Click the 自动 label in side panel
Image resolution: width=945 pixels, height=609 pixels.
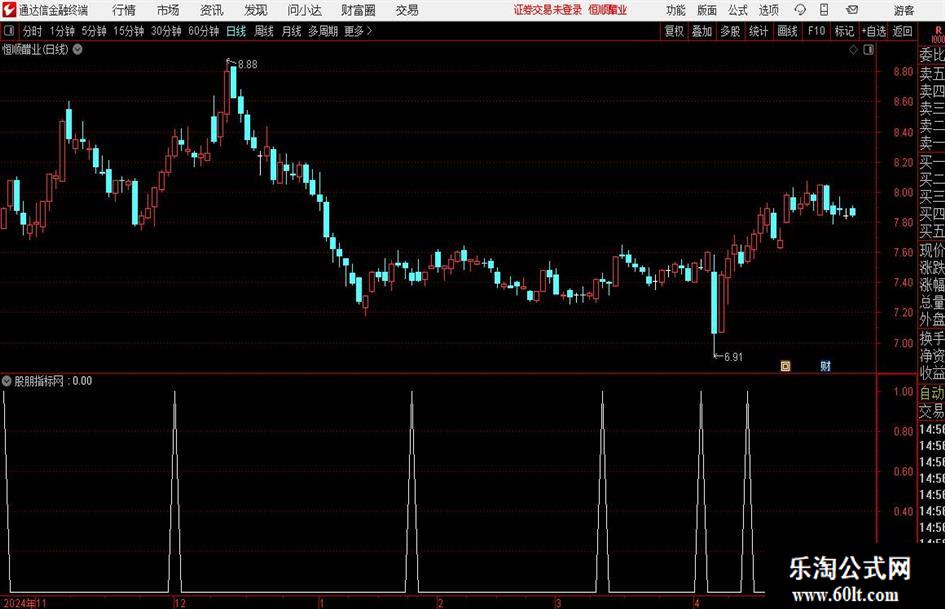[x=932, y=393]
